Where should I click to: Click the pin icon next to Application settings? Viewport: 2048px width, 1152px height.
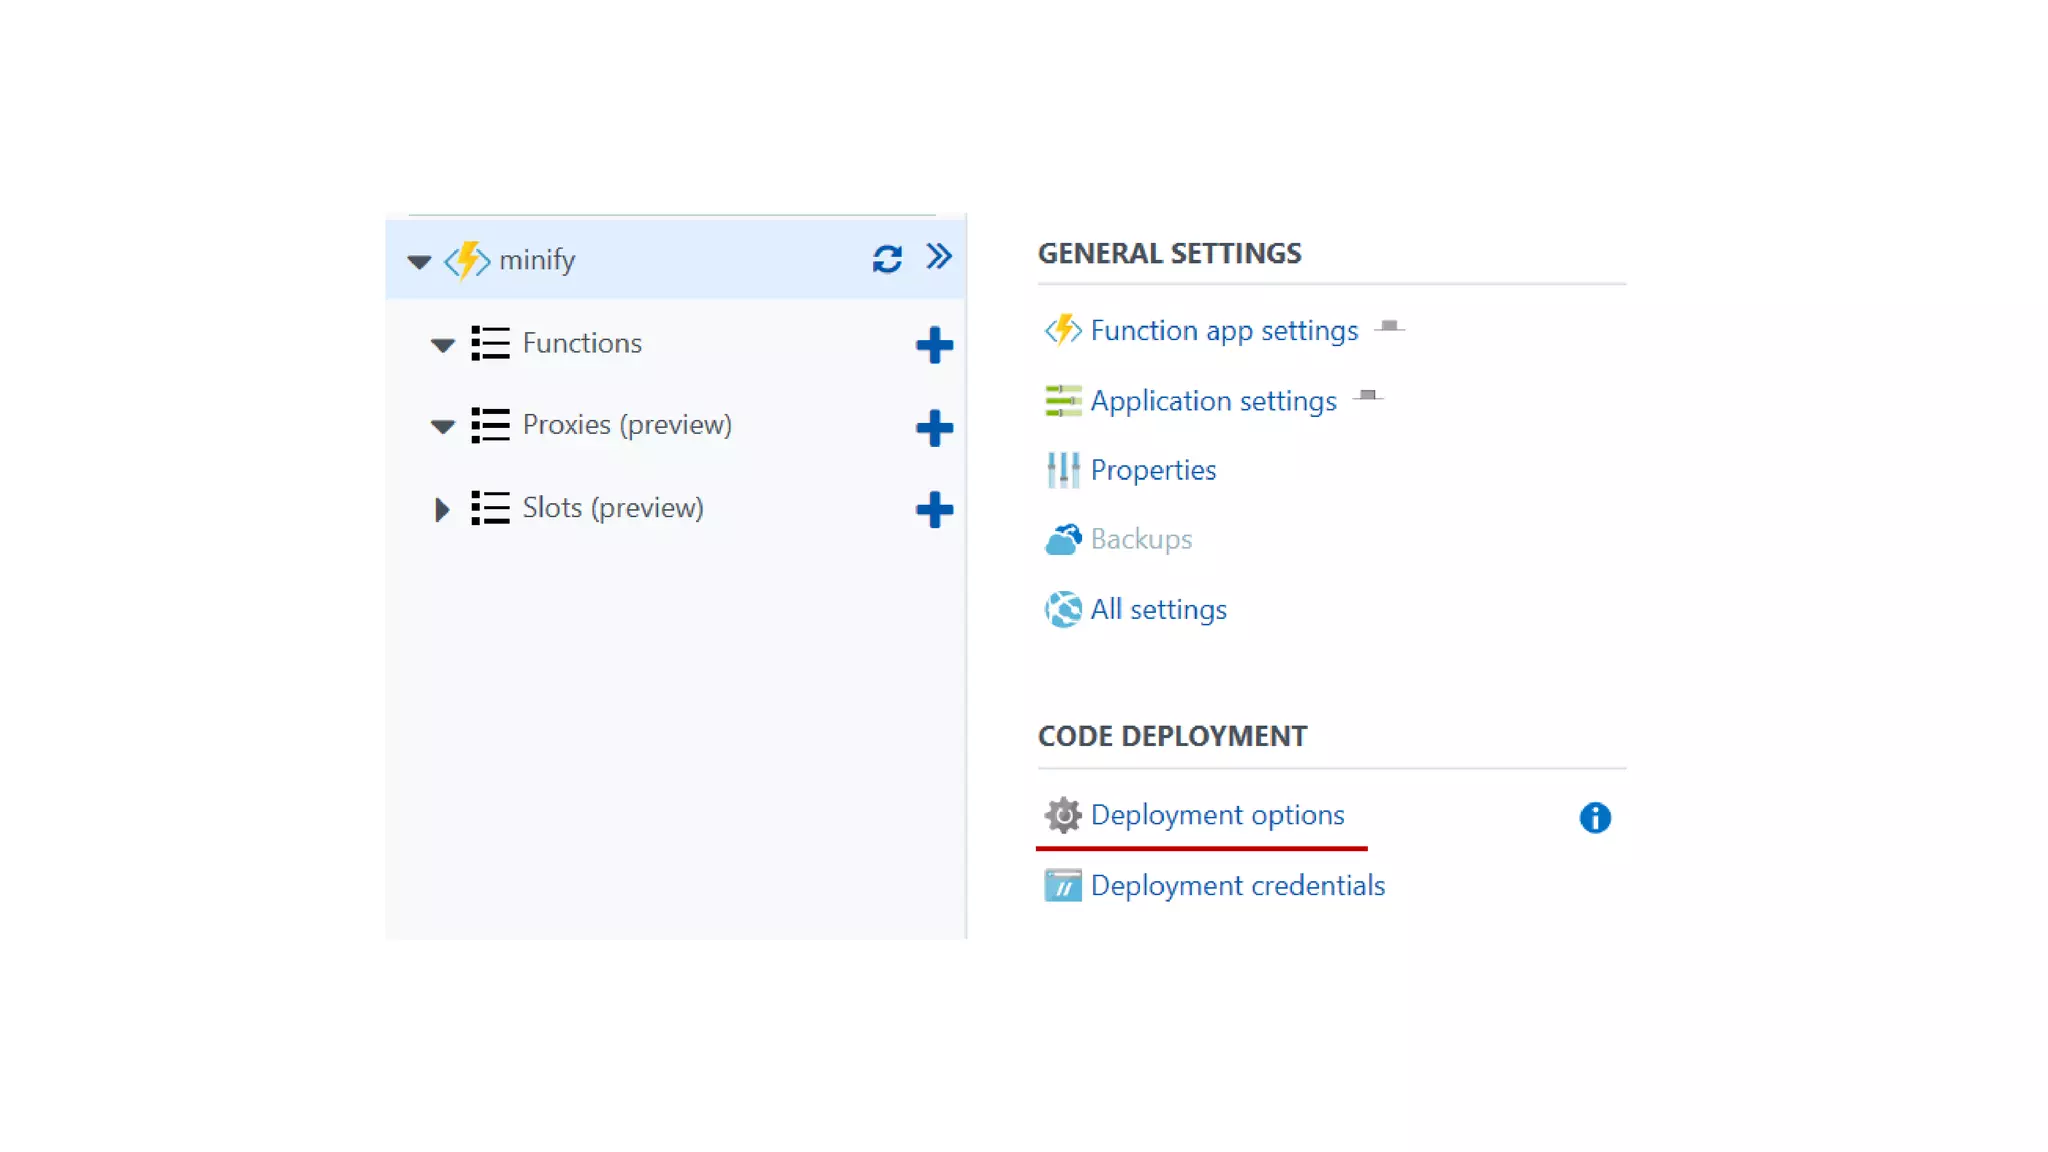point(1367,396)
